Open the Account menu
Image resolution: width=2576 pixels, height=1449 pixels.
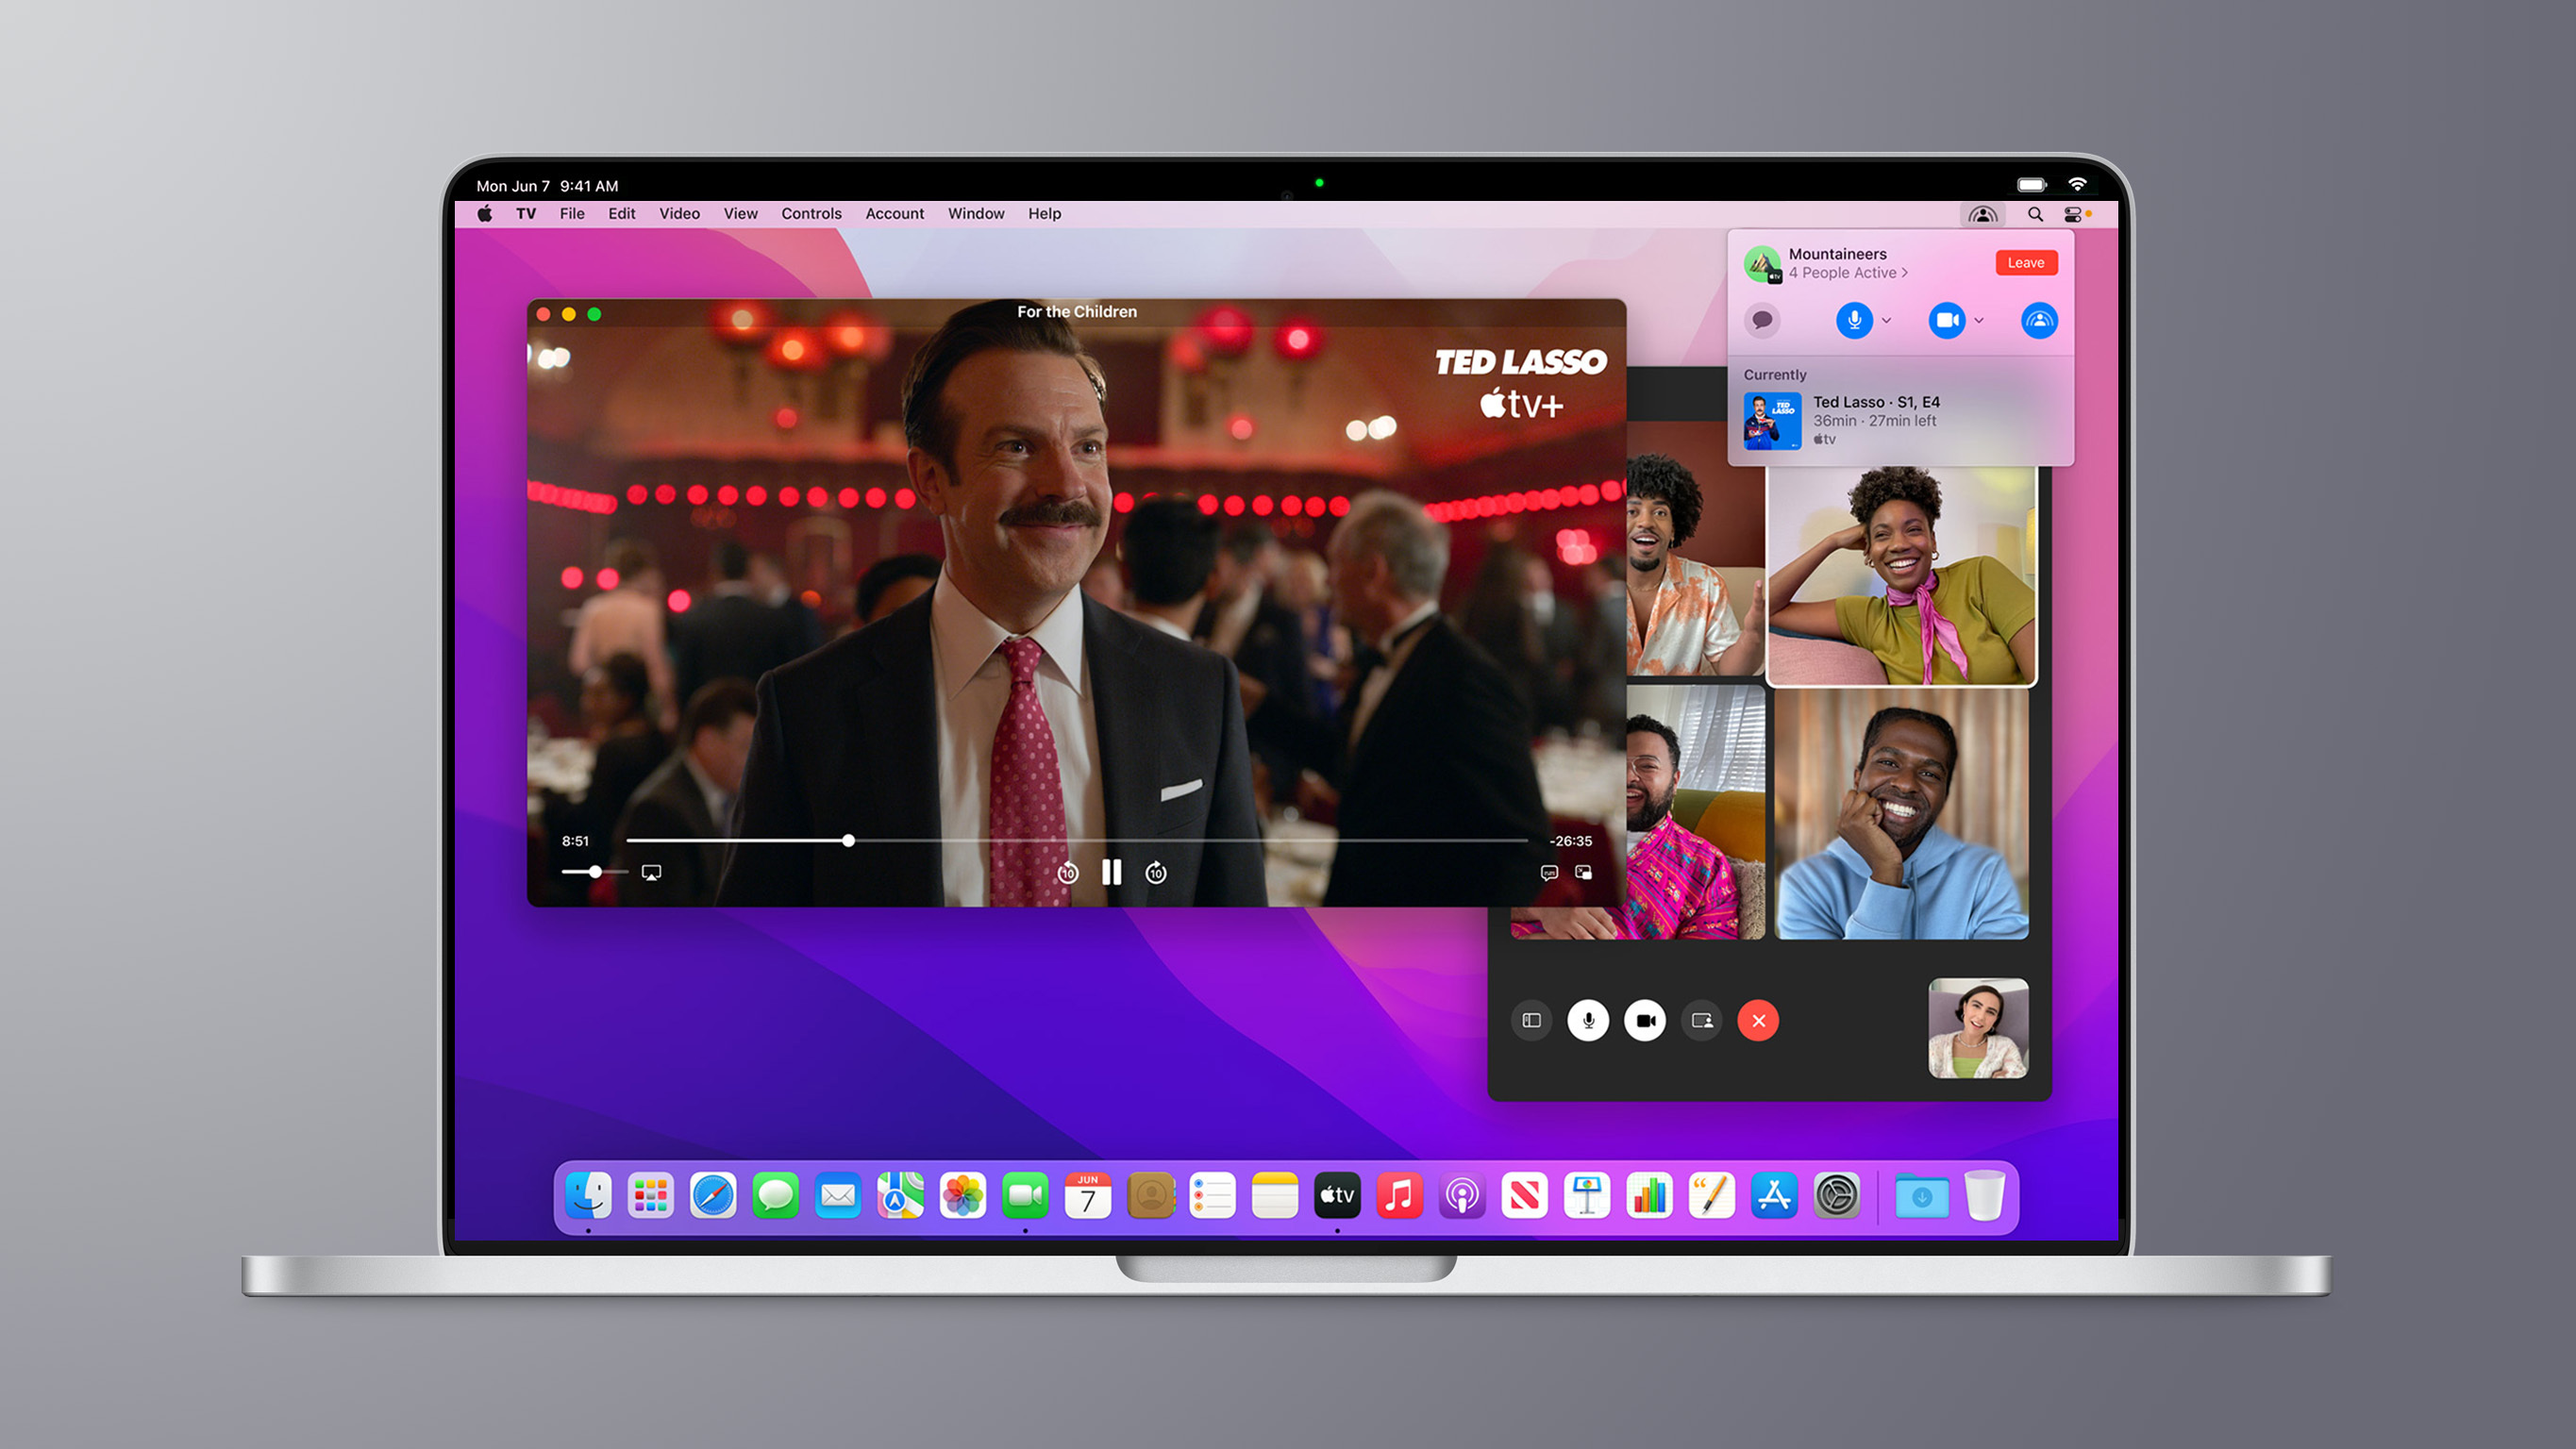coord(895,214)
